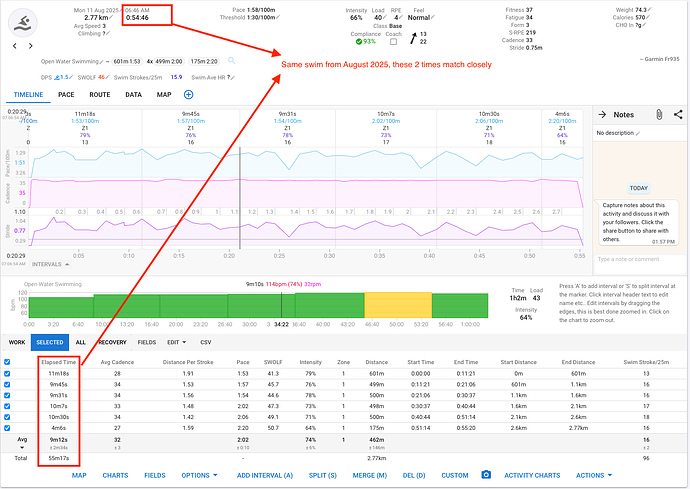Uncheck the 10m30s interval row checkbox
Image resolution: width=690 pixels, height=489 pixels.
[x=7, y=417]
